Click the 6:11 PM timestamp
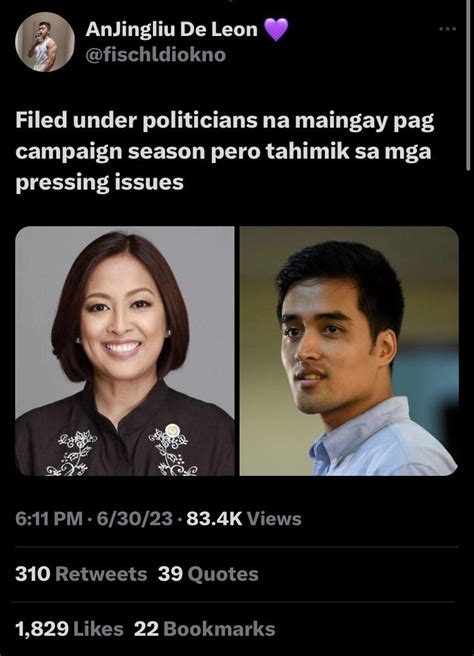 49,519
